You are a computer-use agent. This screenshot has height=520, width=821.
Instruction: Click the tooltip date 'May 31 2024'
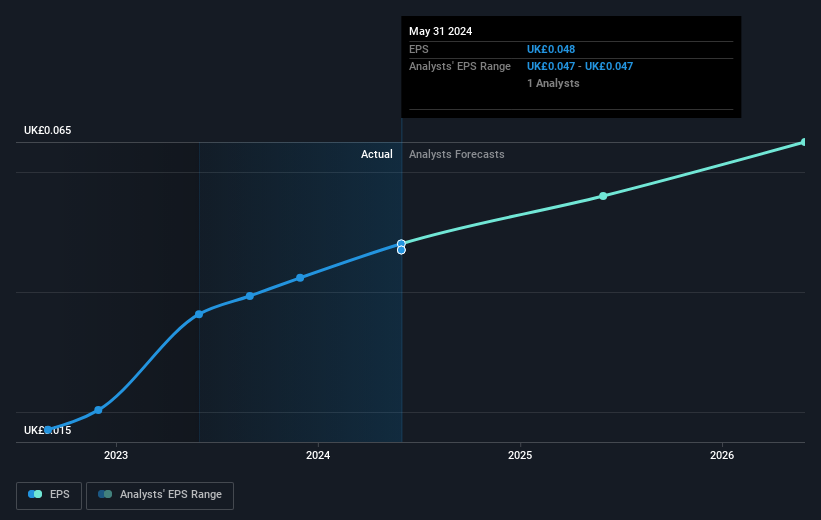[440, 31]
